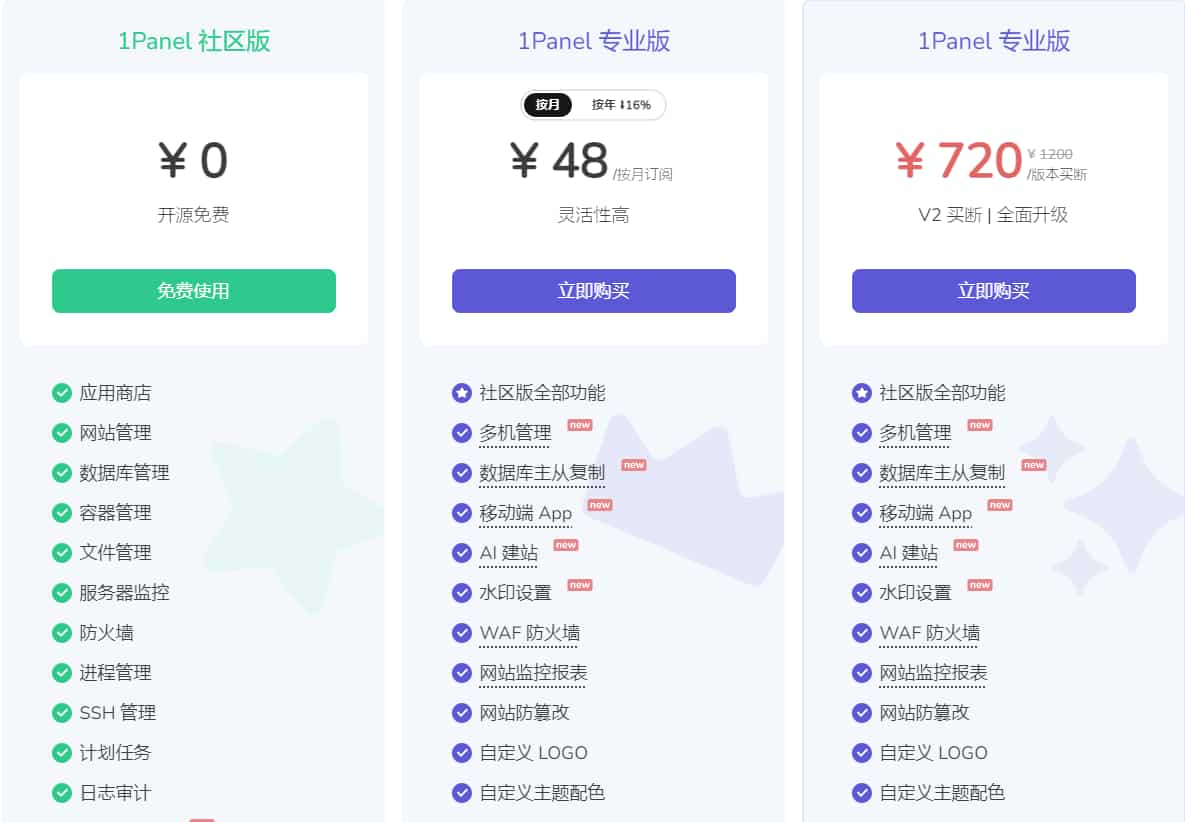Click the star icon in the ¥48 plan's feature list

(461, 393)
